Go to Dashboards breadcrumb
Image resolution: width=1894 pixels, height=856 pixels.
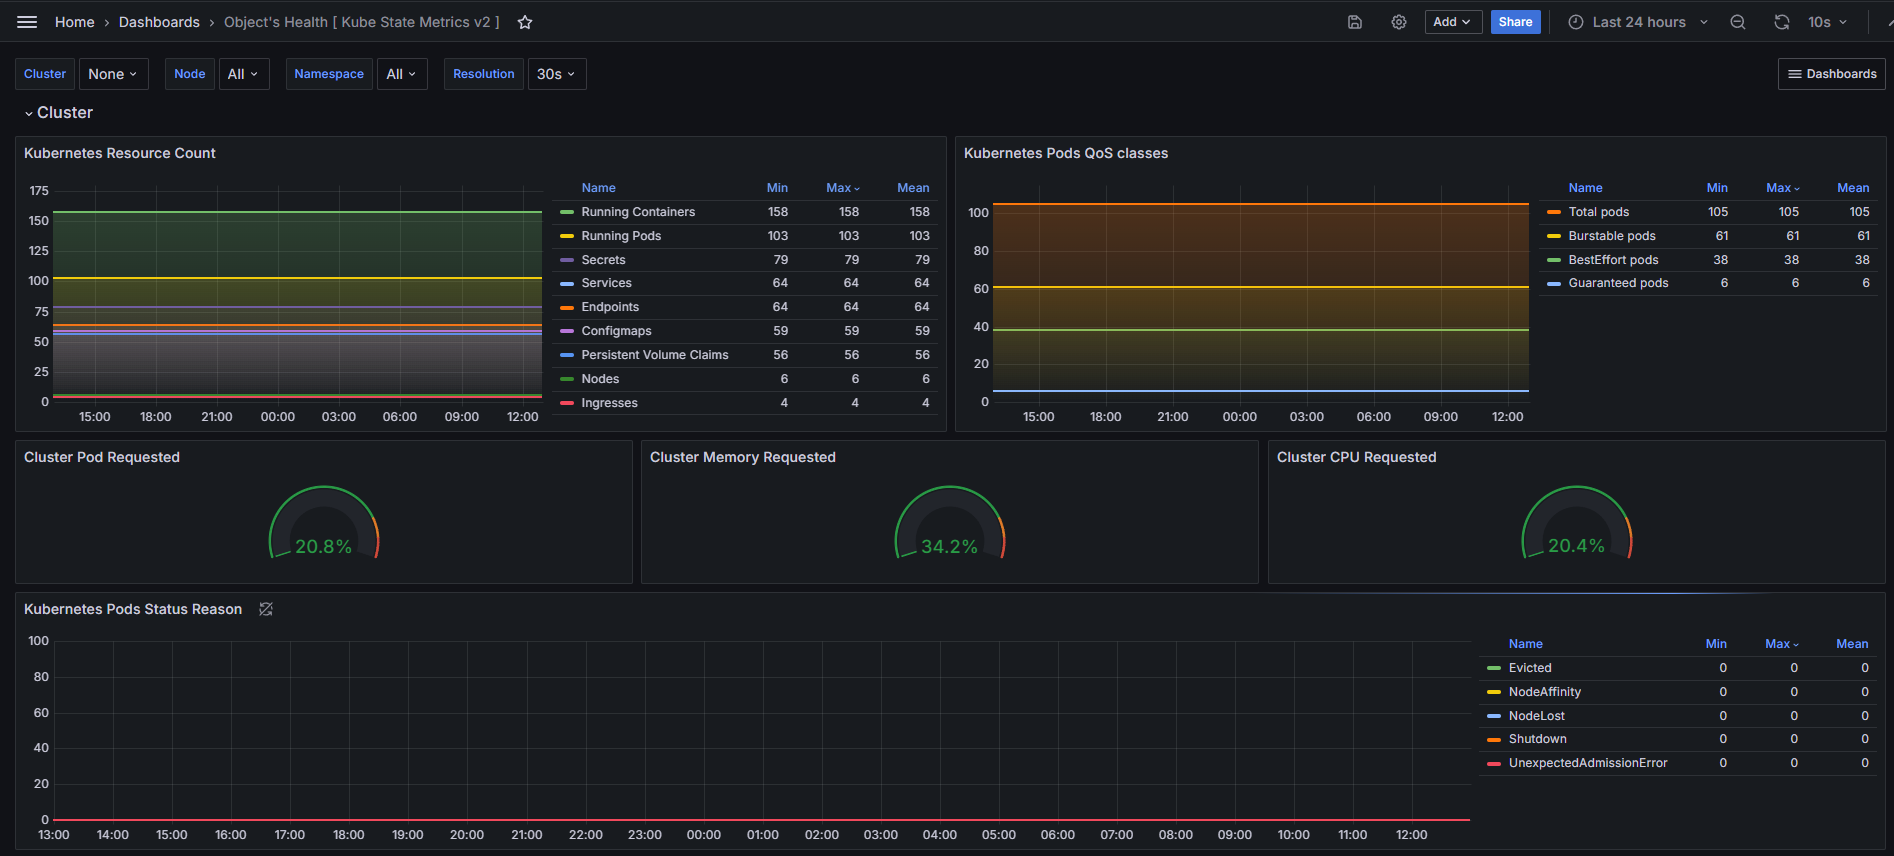(159, 22)
